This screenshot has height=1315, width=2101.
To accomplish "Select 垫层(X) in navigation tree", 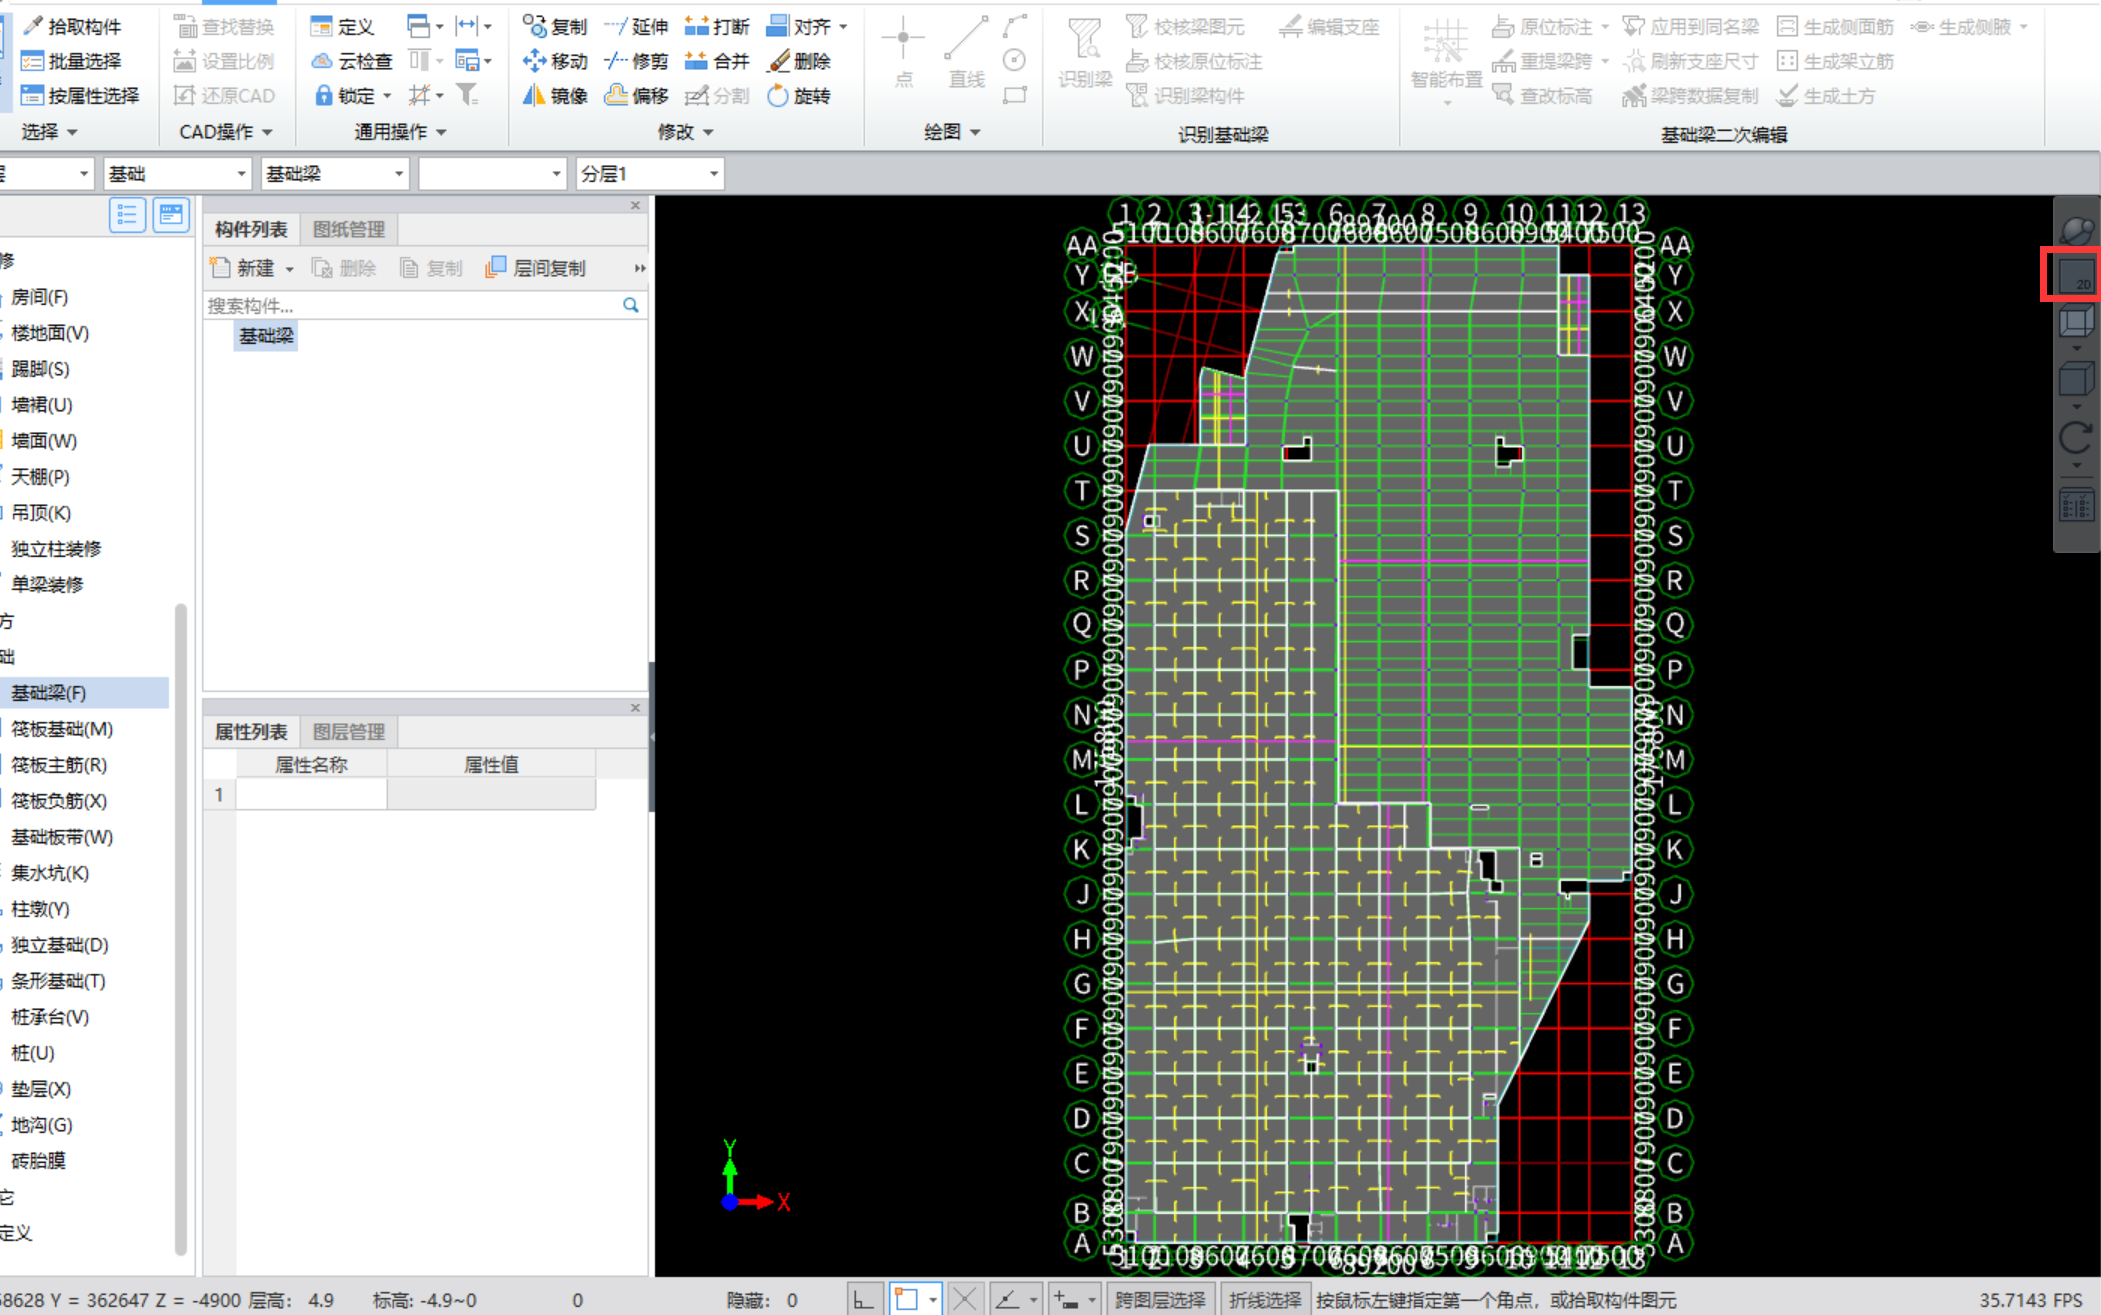I will click(x=41, y=1089).
